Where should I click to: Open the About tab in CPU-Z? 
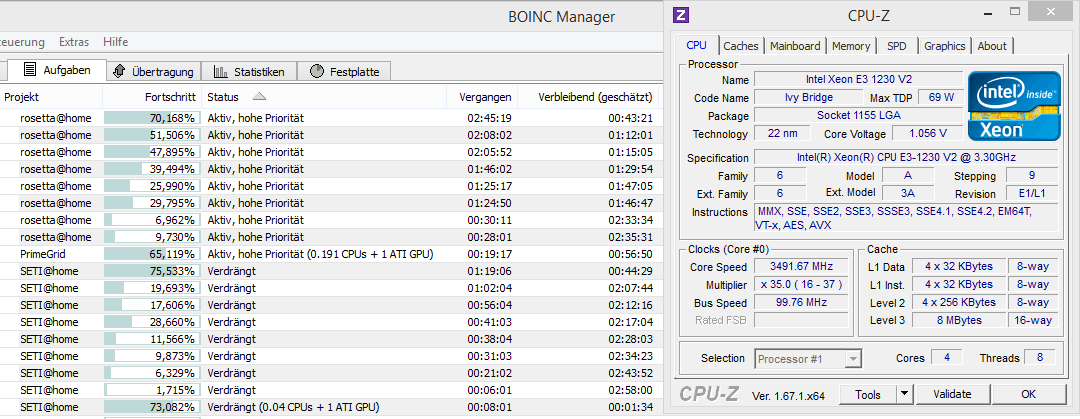[x=992, y=46]
